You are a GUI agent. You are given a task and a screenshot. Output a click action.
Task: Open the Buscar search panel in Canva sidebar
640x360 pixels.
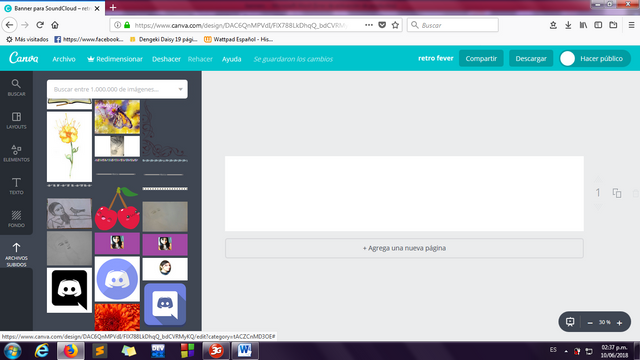[x=16, y=88]
